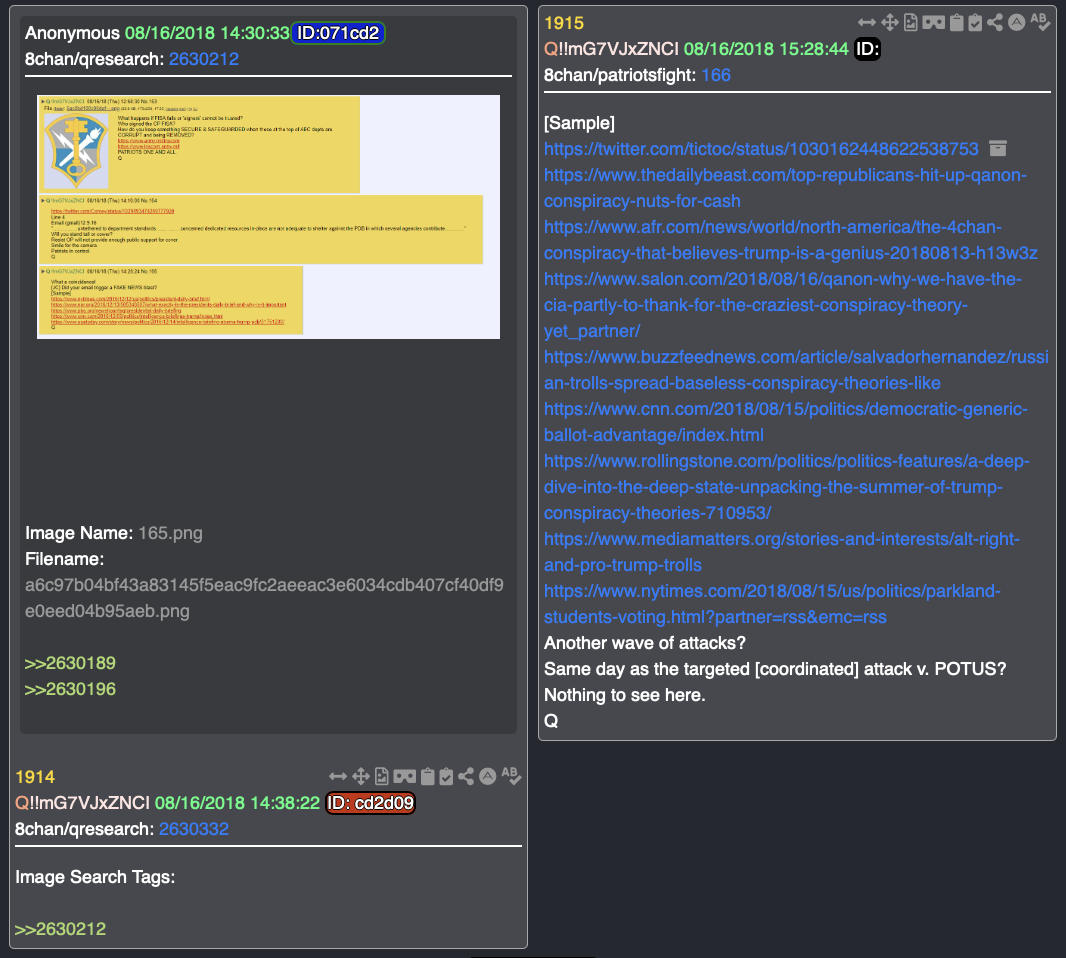Click image file icon in post 1914
The height and width of the screenshot is (958, 1066).
381,776
